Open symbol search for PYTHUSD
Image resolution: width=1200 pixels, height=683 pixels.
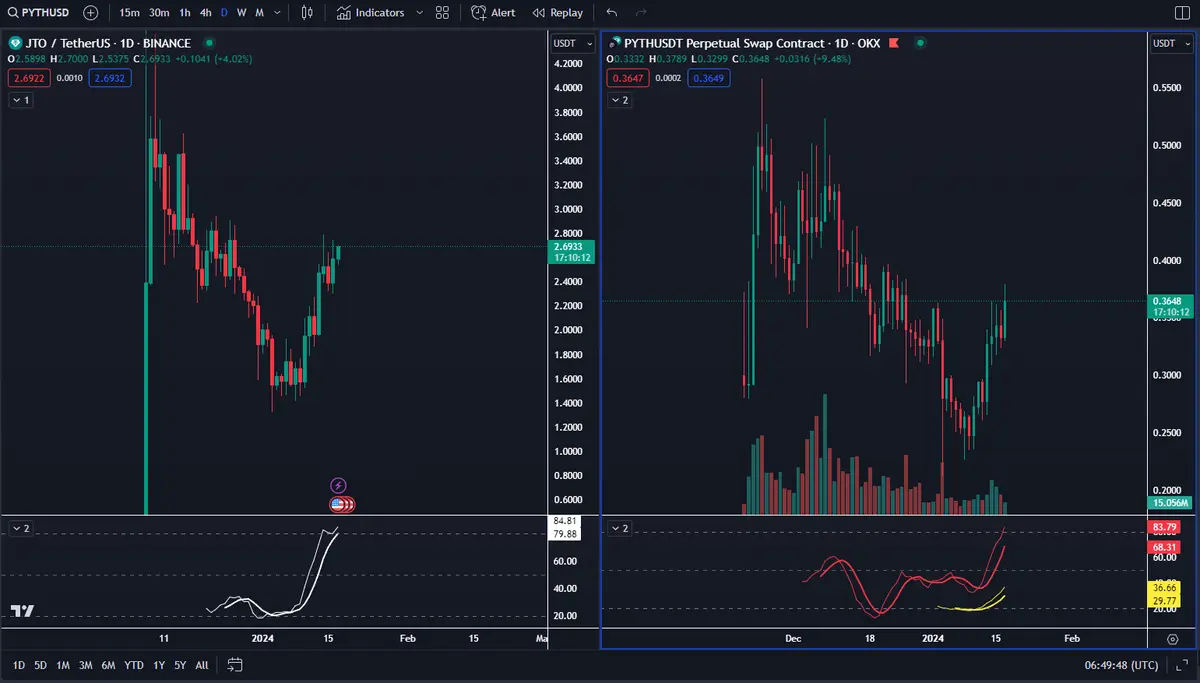38,13
